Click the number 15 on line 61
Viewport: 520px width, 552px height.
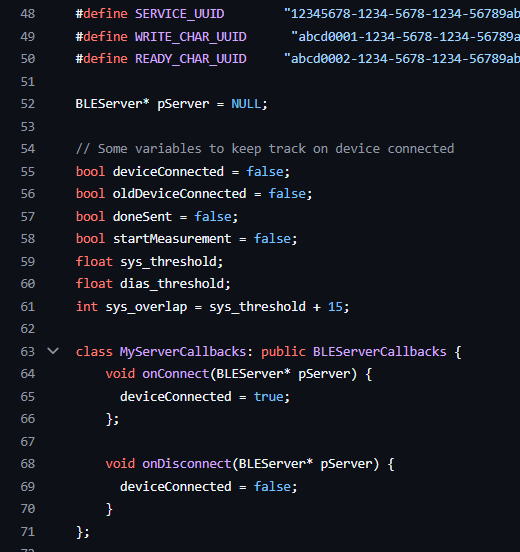click(335, 307)
